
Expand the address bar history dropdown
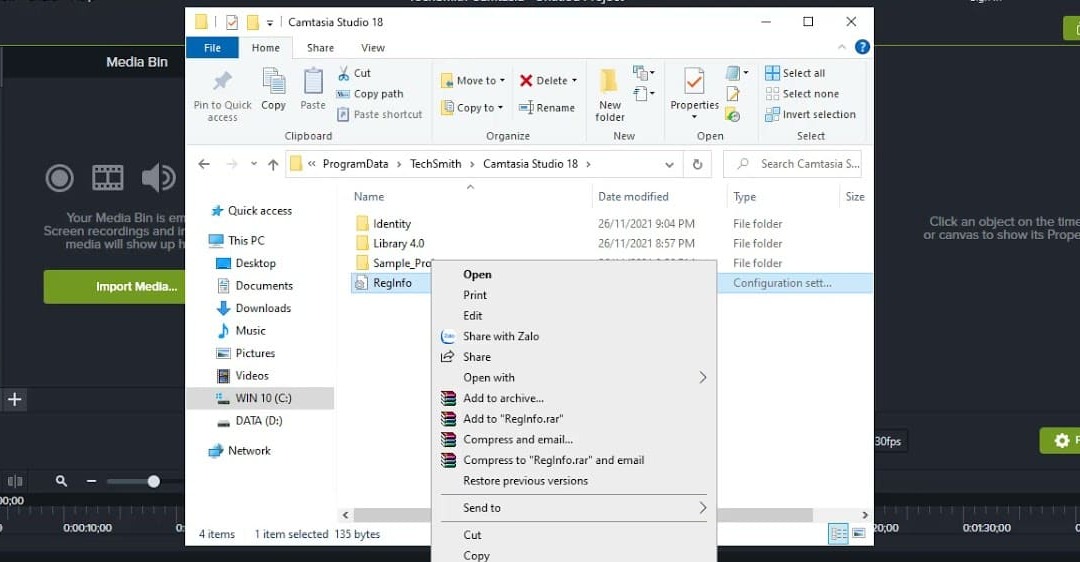click(x=669, y=165)
